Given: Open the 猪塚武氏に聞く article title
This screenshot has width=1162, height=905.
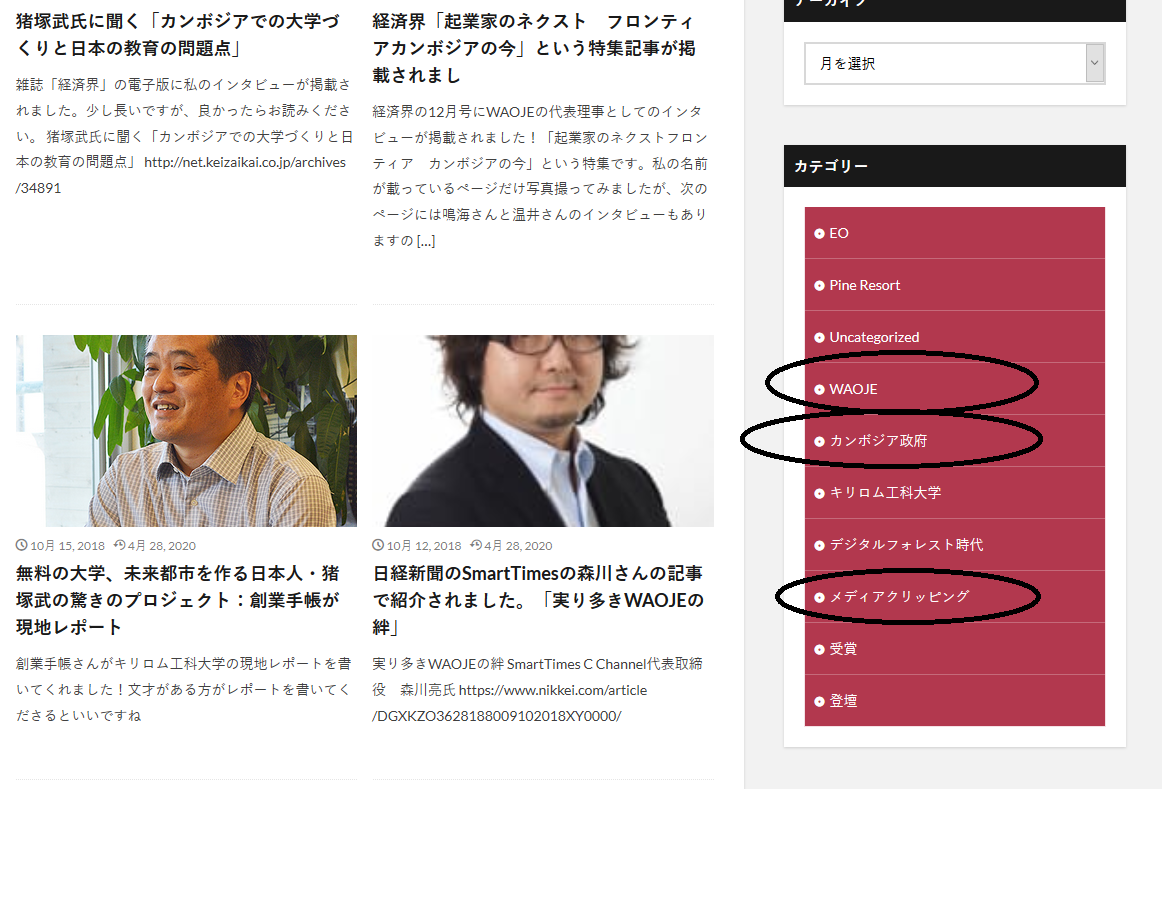Looking at the screenshot, I should pyautogui.click(x=178, y=34).
